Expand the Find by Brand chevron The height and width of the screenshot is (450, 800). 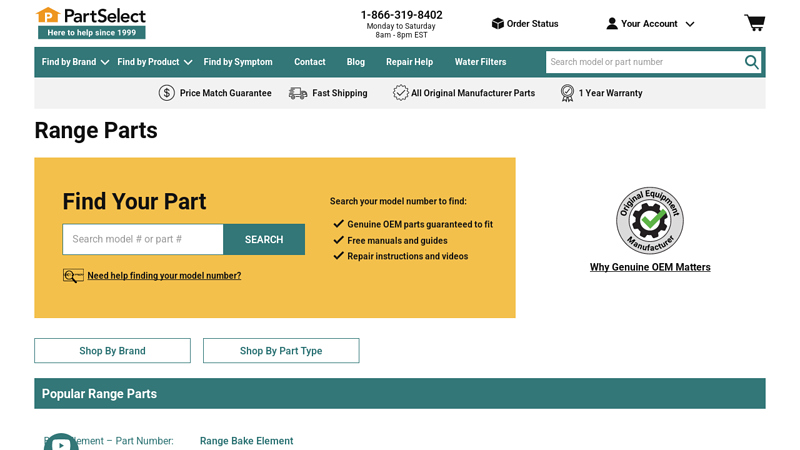105,62
